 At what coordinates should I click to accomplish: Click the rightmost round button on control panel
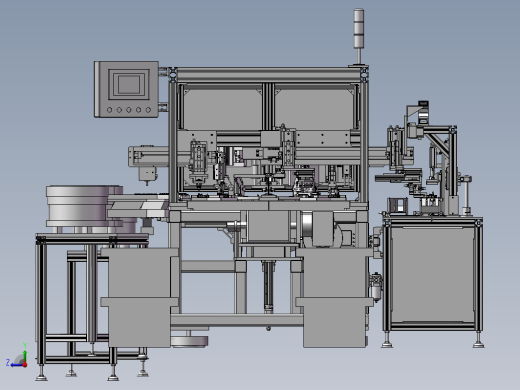point(148,110)
